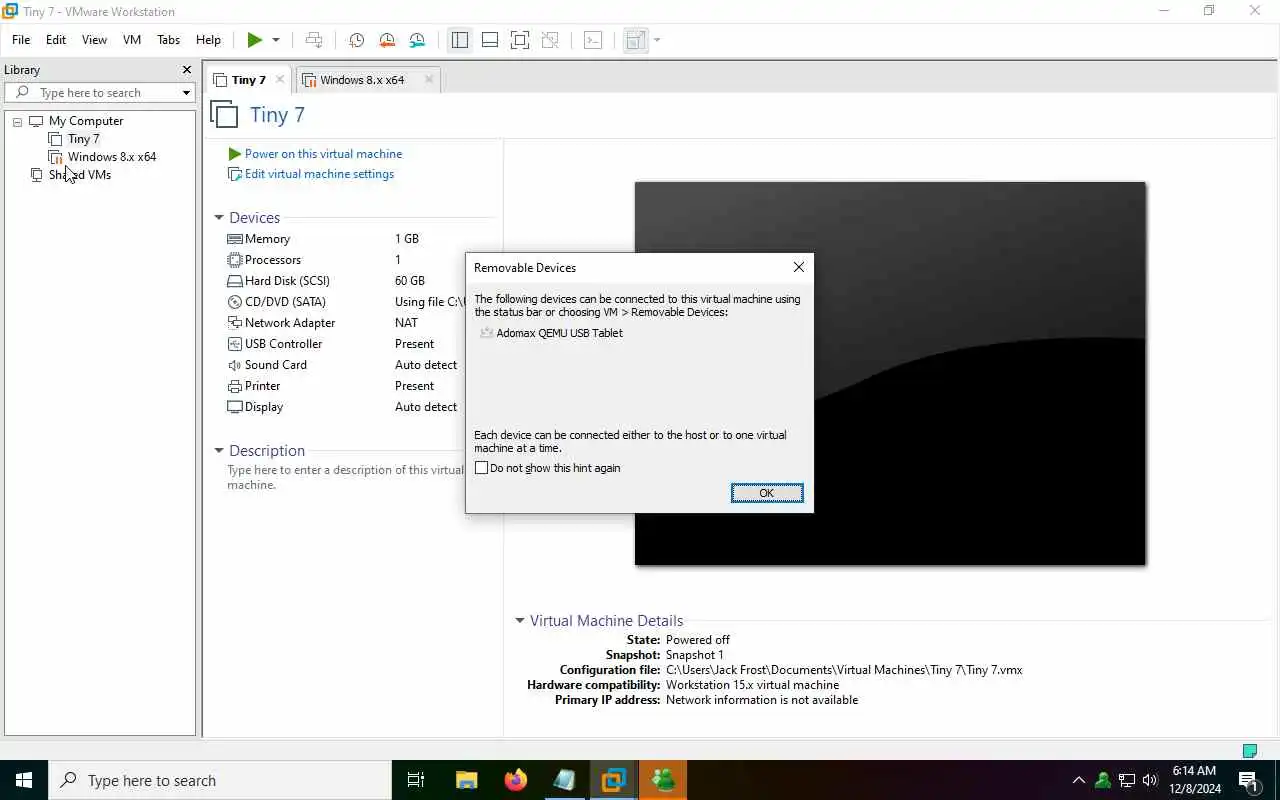Click the Sound Card device icon
Screen dimensions: 1280x800
235,365
